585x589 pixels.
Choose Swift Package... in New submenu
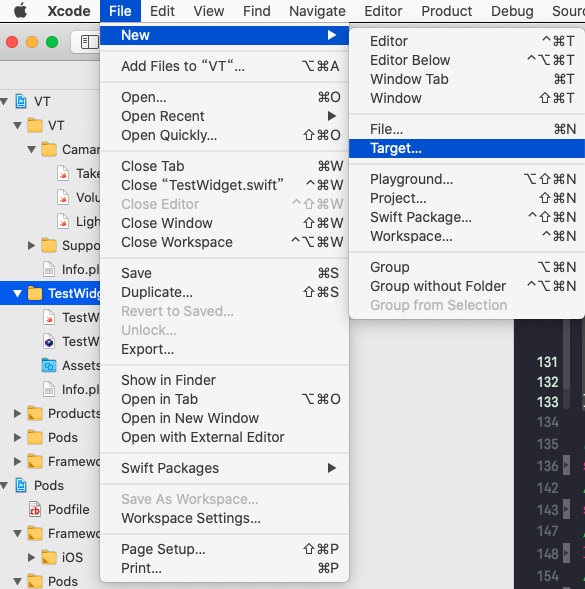467,217
